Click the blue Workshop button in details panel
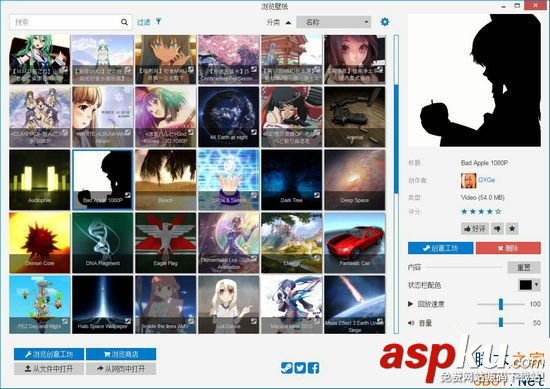This screenshot has width=550, height=389. click(441, 248)
